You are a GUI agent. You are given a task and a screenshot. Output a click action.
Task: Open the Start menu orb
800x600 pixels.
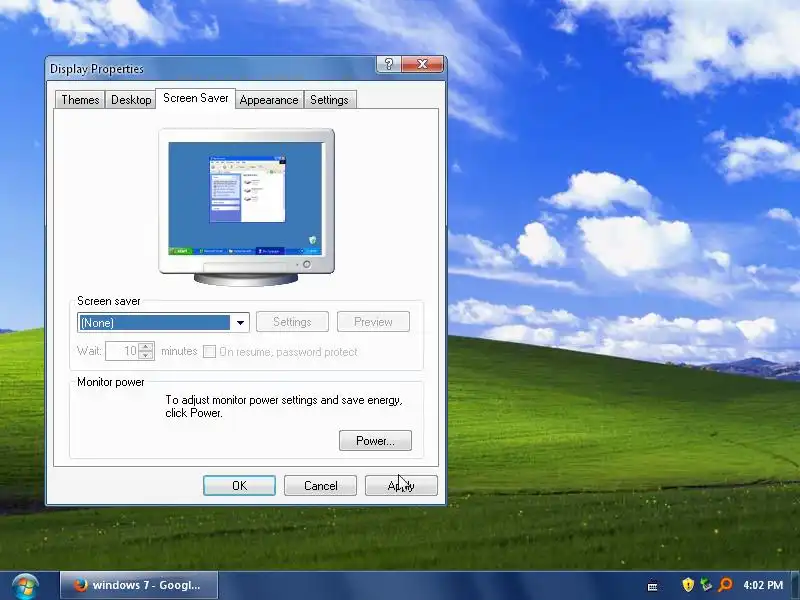[x=26, y=586]
